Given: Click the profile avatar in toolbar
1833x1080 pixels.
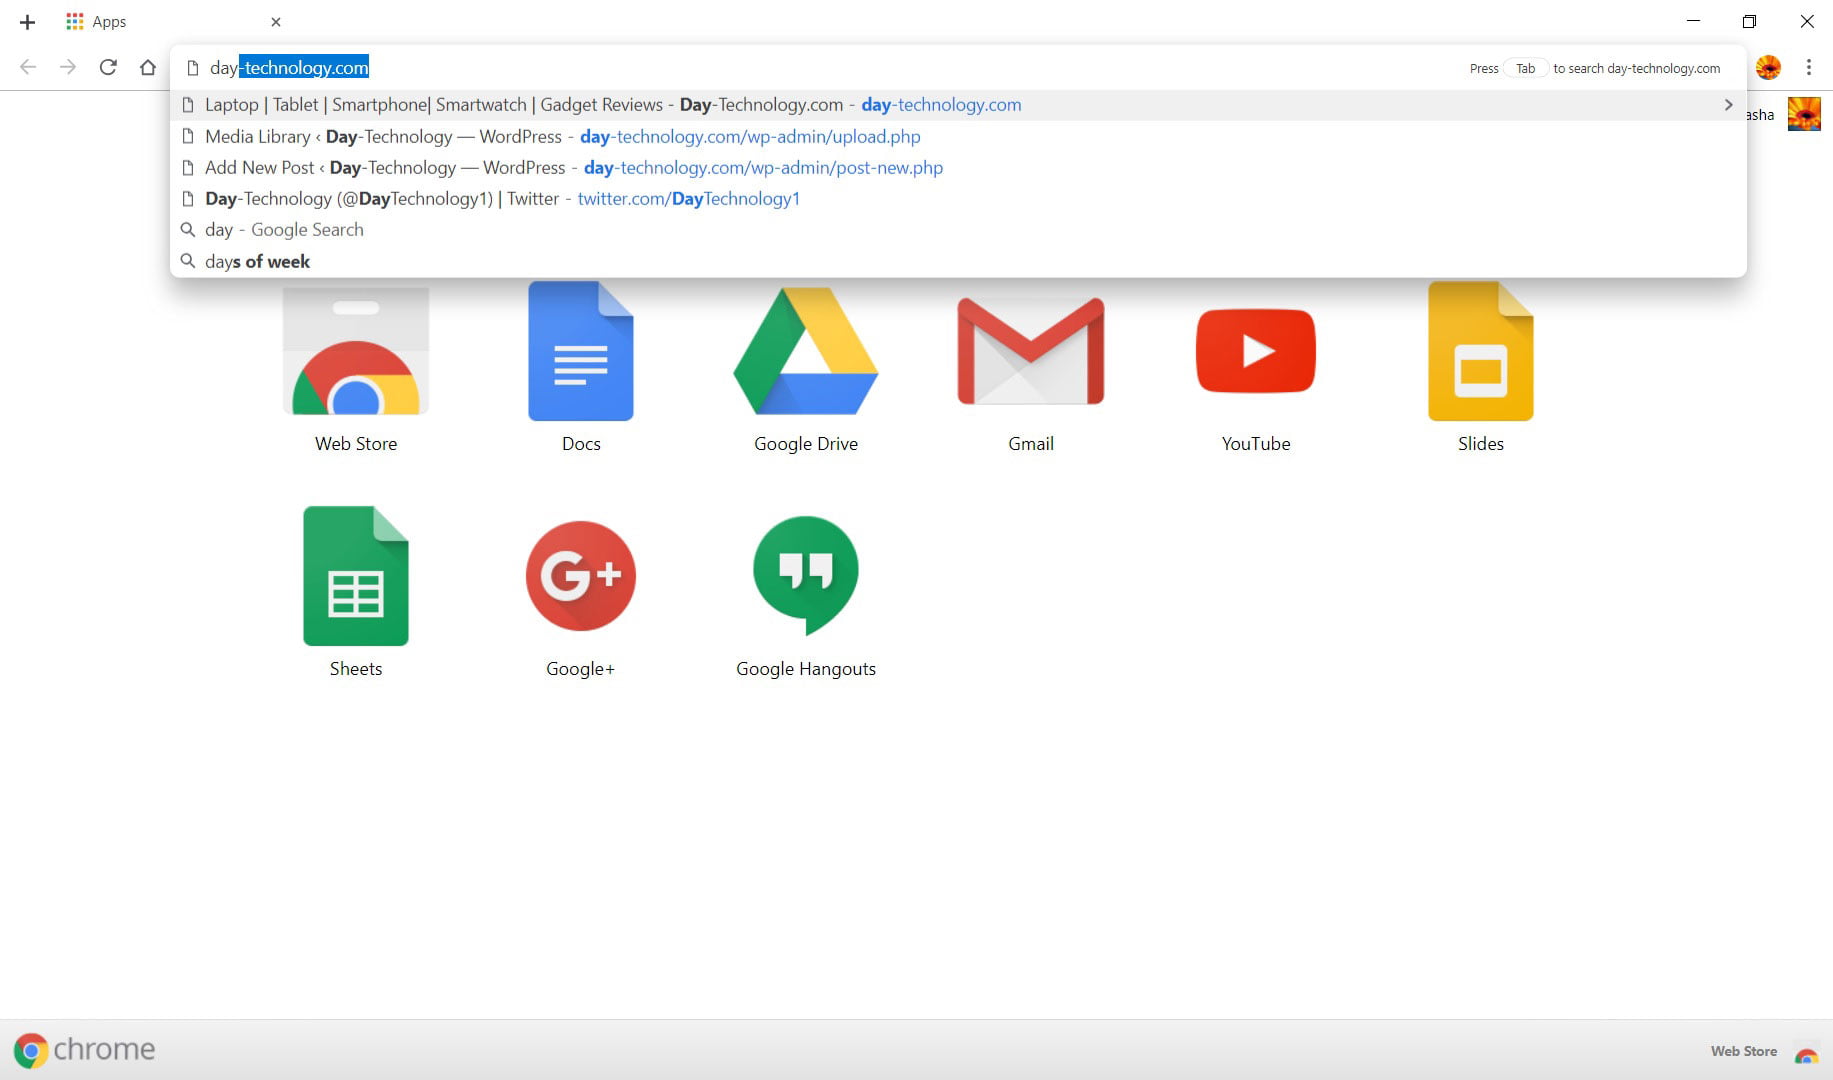Looking at the screenshot, I should (1769, 67).
